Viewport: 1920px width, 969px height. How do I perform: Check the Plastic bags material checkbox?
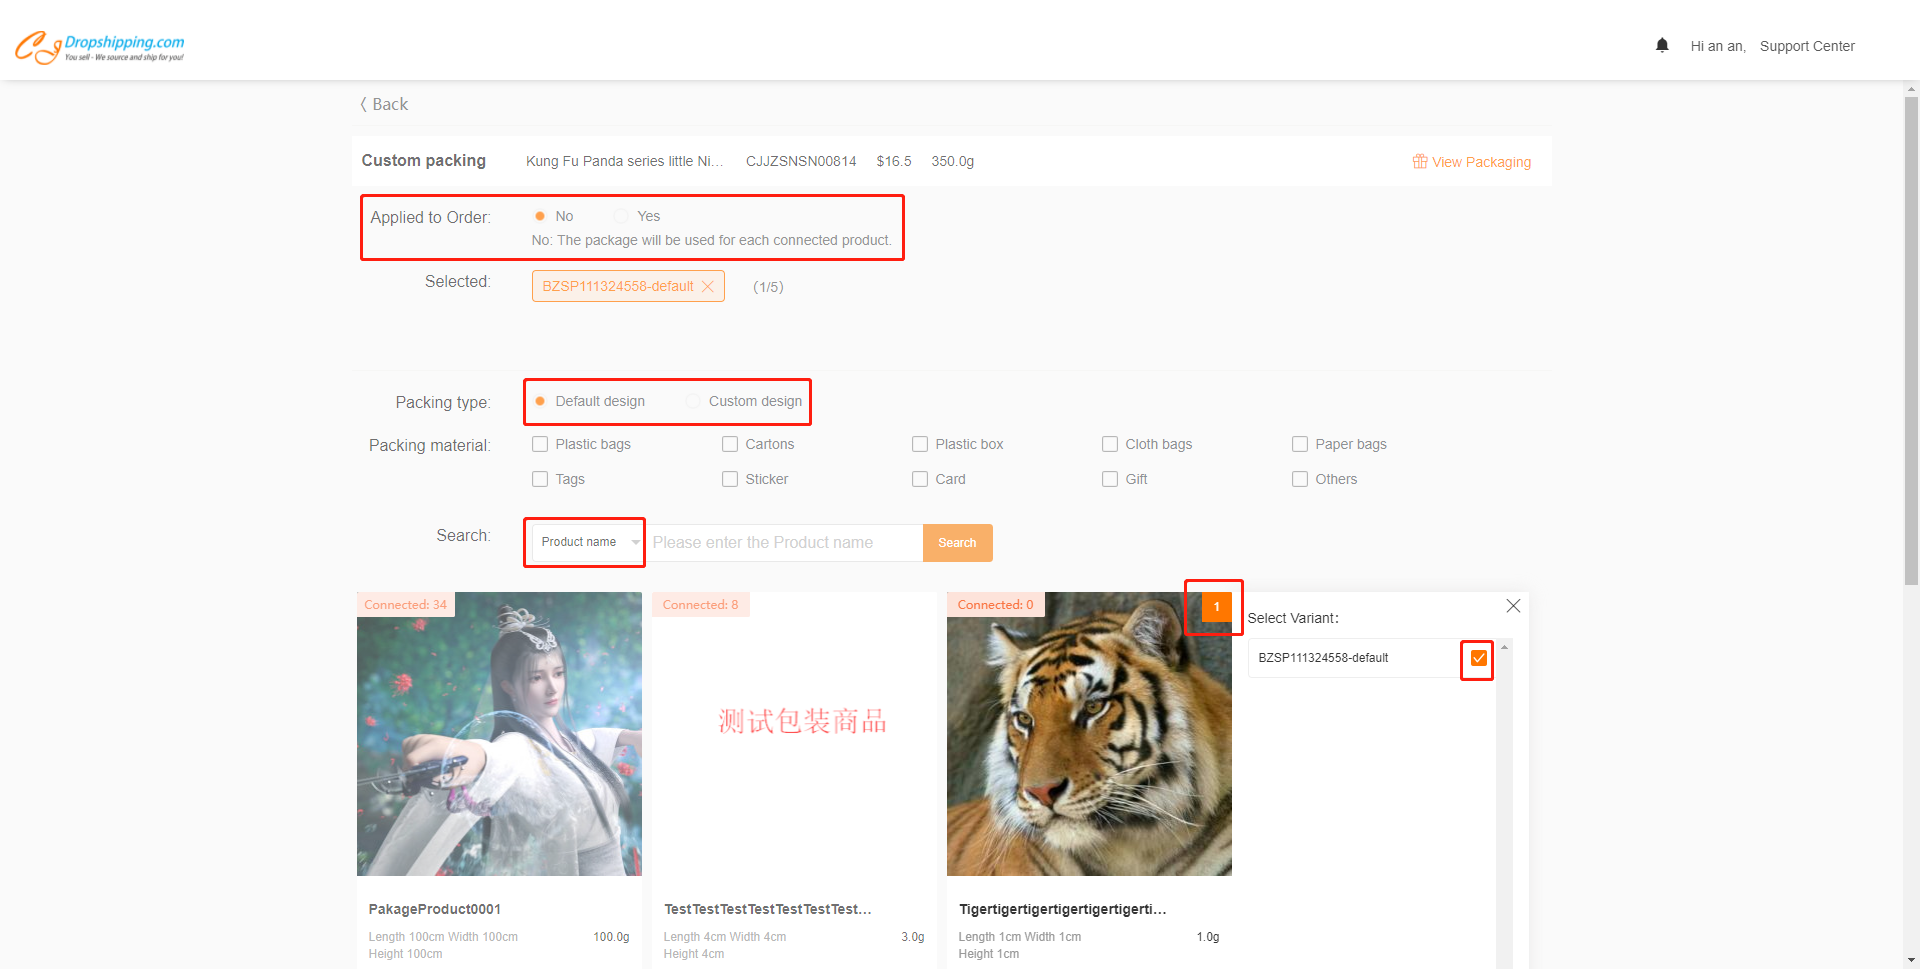540,444
